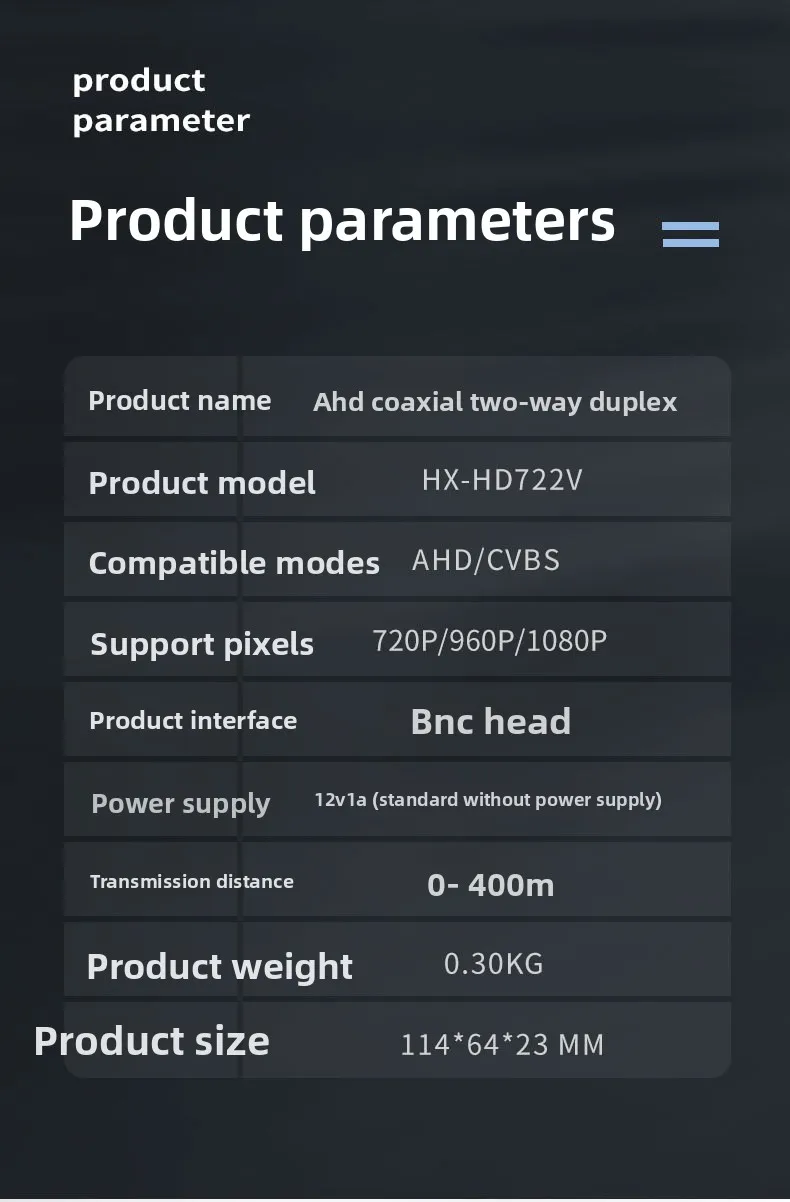Image resolution: width=790 pixels, height=1202 pixels.
Task: Select the 'Power supply' label
Action: click(x=181, y=804)
